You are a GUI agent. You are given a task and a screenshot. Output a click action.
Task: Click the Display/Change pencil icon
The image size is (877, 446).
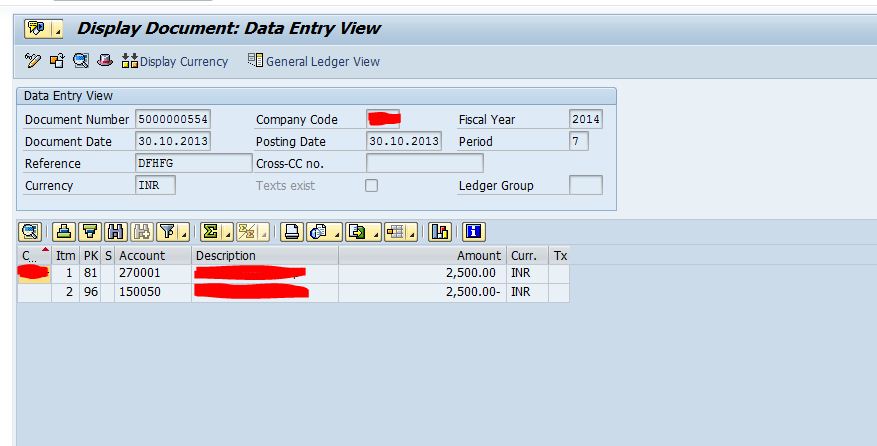[x=33, y=62]
